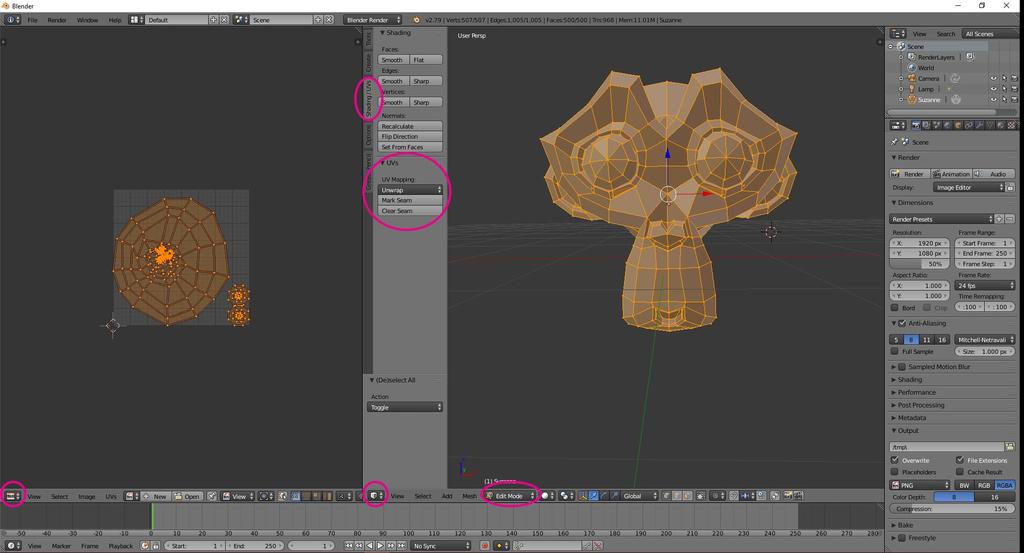The width and height of the screenshot is (1024, 553).
Task: Open the 24 fps frame rate dropdown
Action: pyautogui.click(x=985, y=285)
